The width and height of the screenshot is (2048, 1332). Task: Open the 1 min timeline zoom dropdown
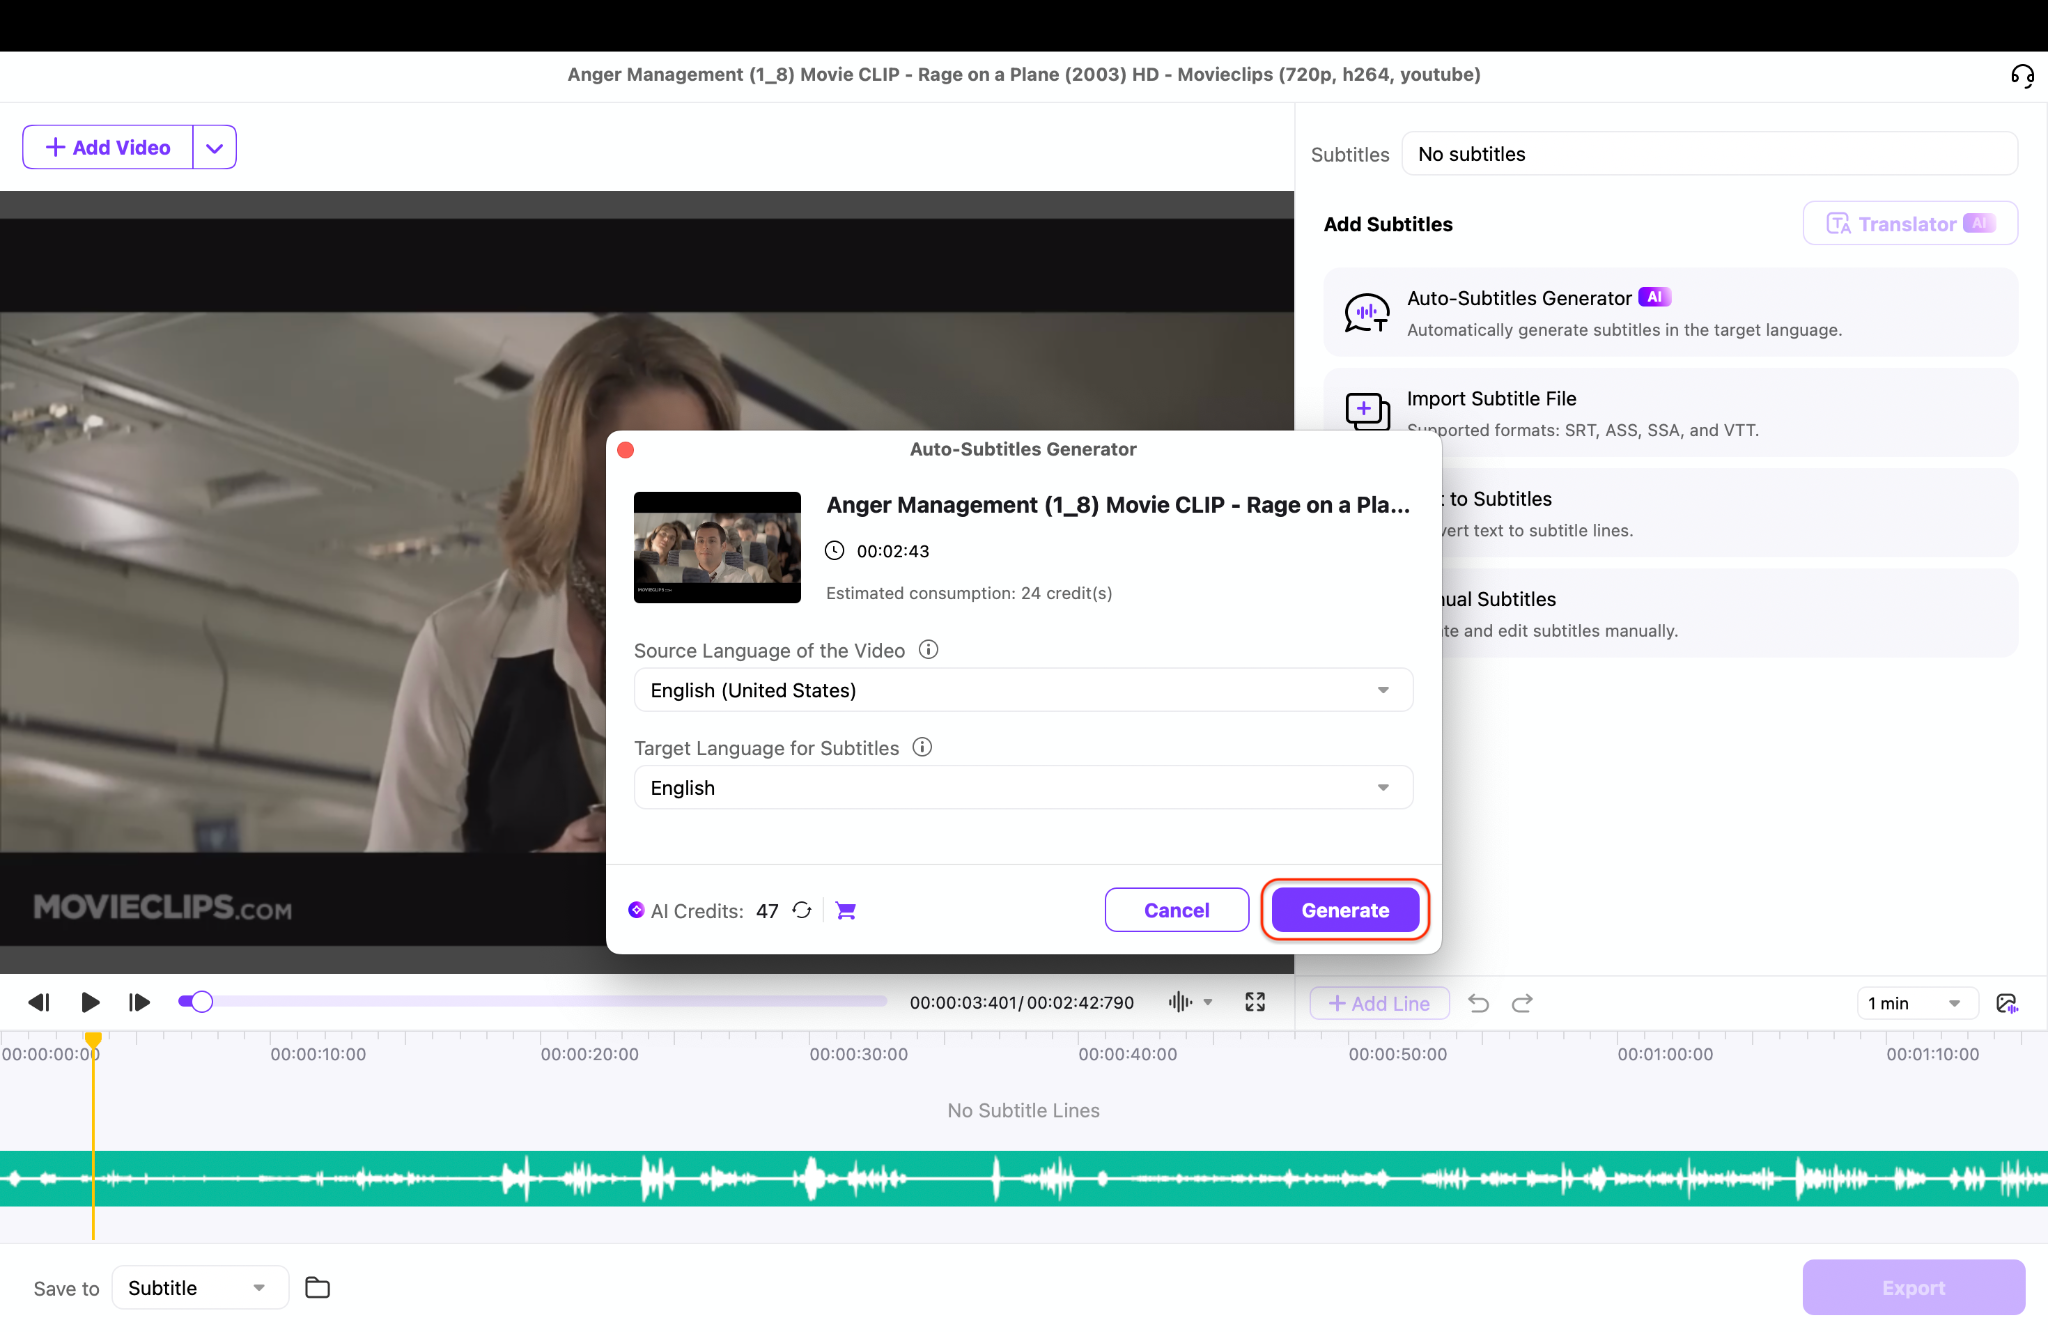pyautogui.click(x=1915, y=1003)
